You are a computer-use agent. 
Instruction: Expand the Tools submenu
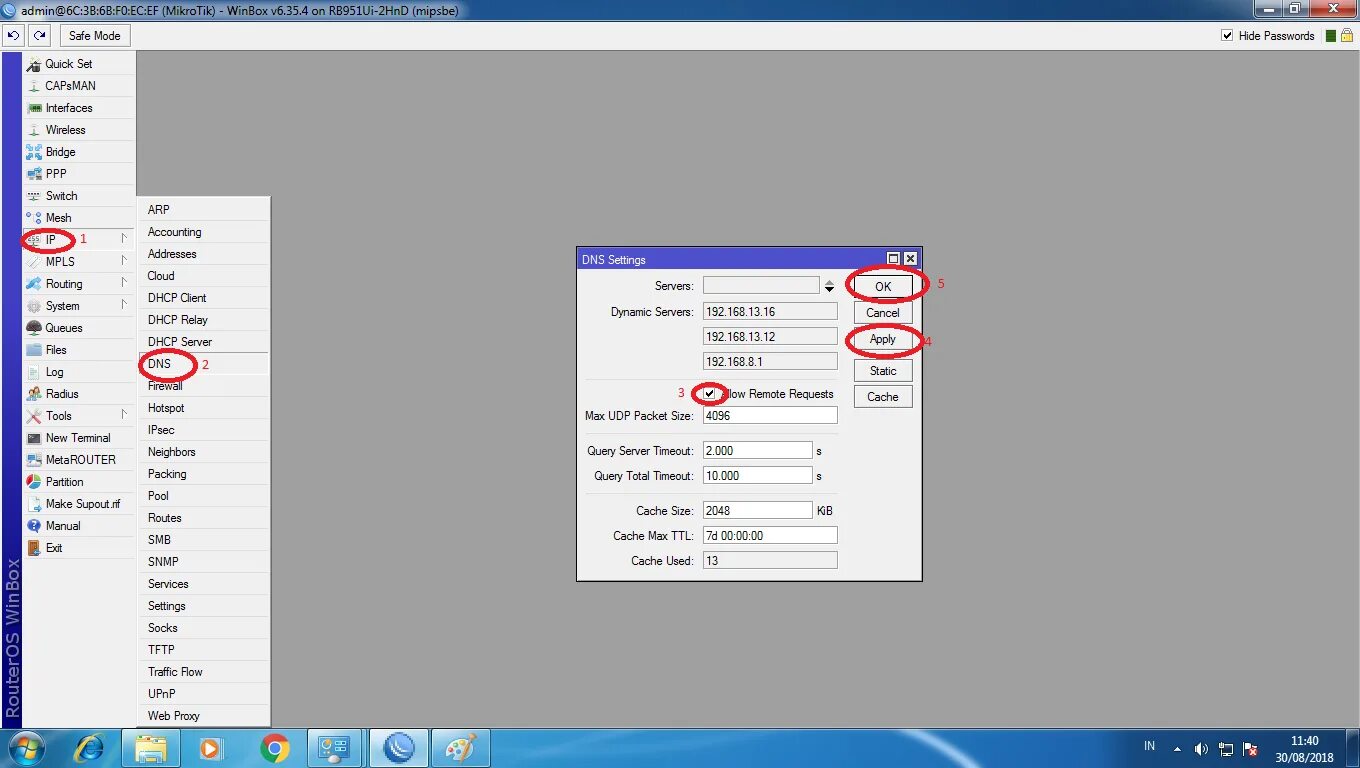pyautogui.click(x=79, y=415)
